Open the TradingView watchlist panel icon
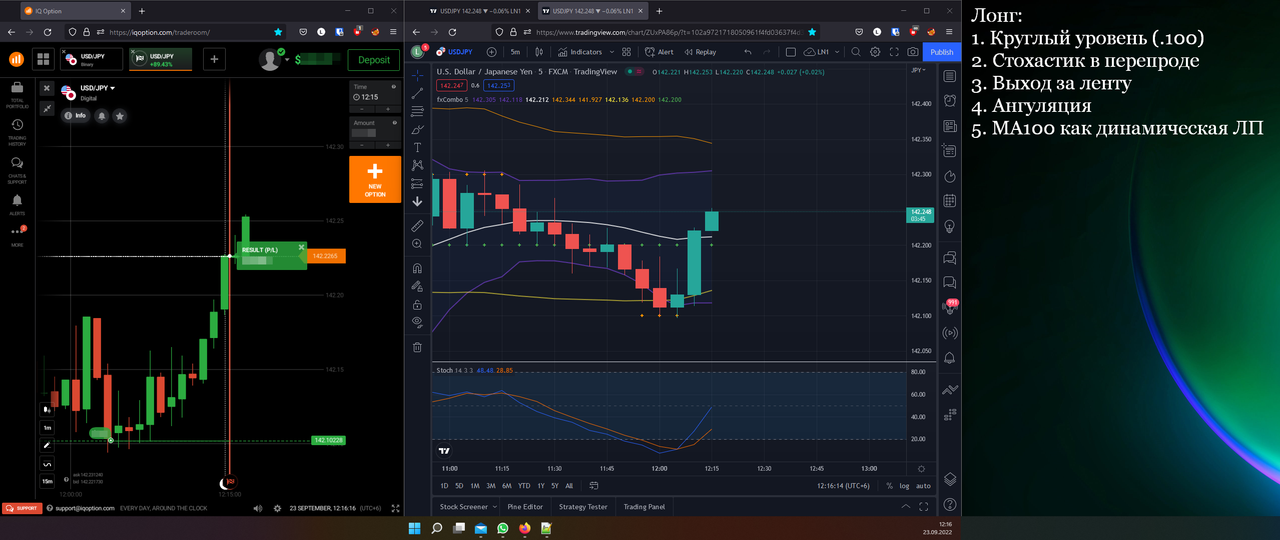This screenshot has height=540, width=1280. [950, 78]
